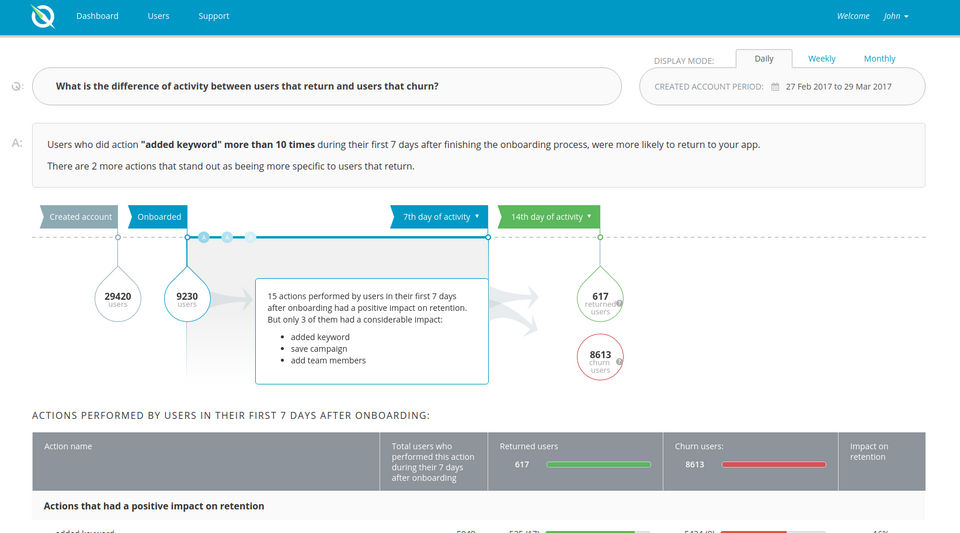The image size is (960, 533).
Task: Click the 'DISPLAY MODE:' label
Action: point(684,61)
